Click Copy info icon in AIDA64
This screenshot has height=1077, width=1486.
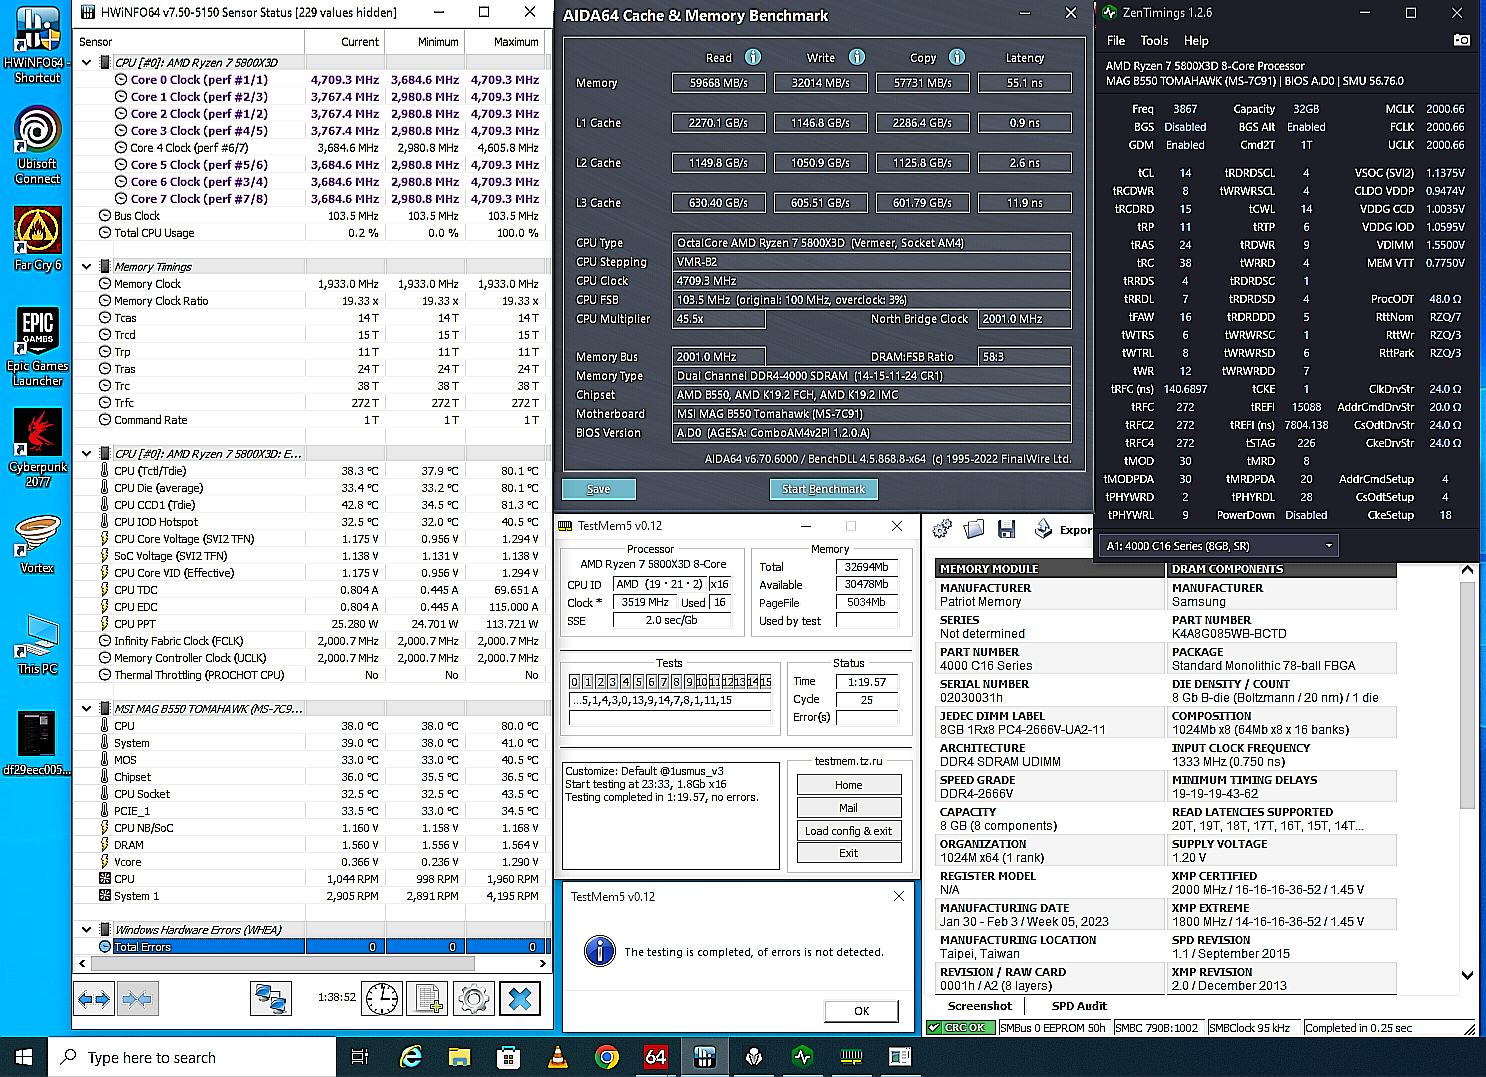point(956,57)
